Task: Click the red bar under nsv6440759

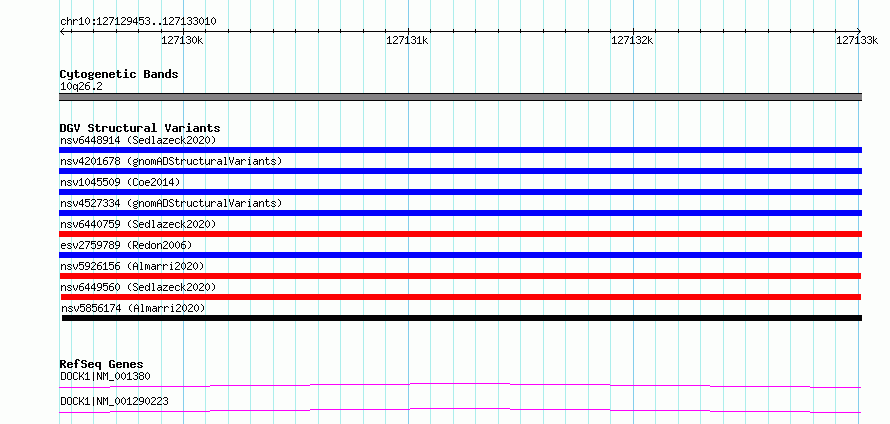Action: pos(460,234)
